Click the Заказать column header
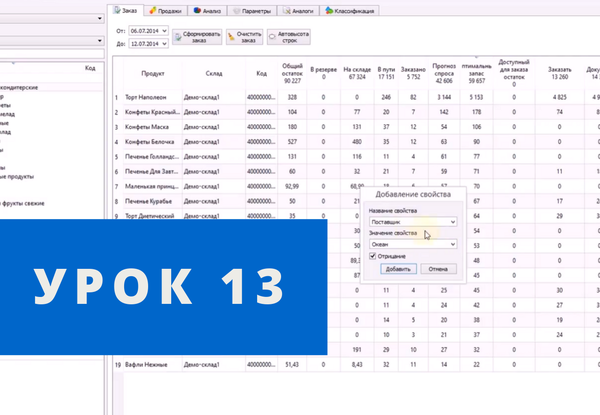This screenshot has height=415, width=600. coord(559,73)
